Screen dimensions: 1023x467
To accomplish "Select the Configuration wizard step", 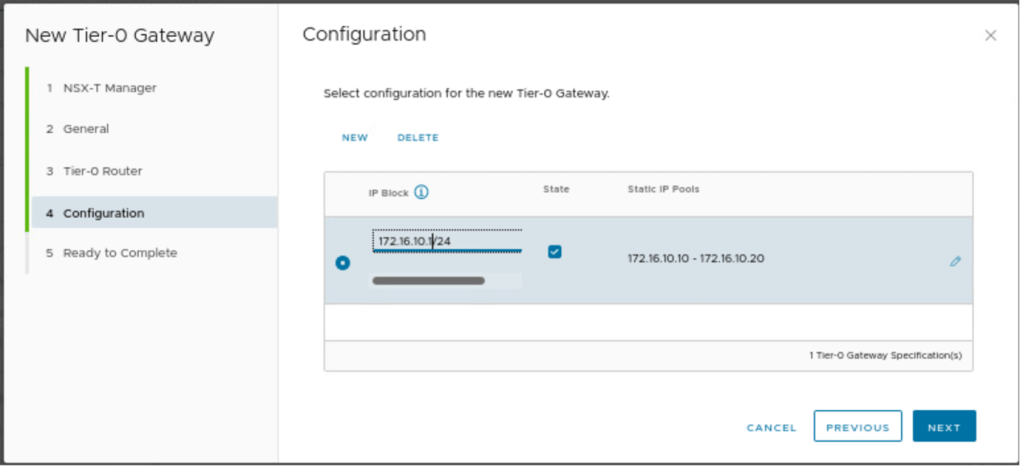I will pyautogui.click(x=103, y=213).
